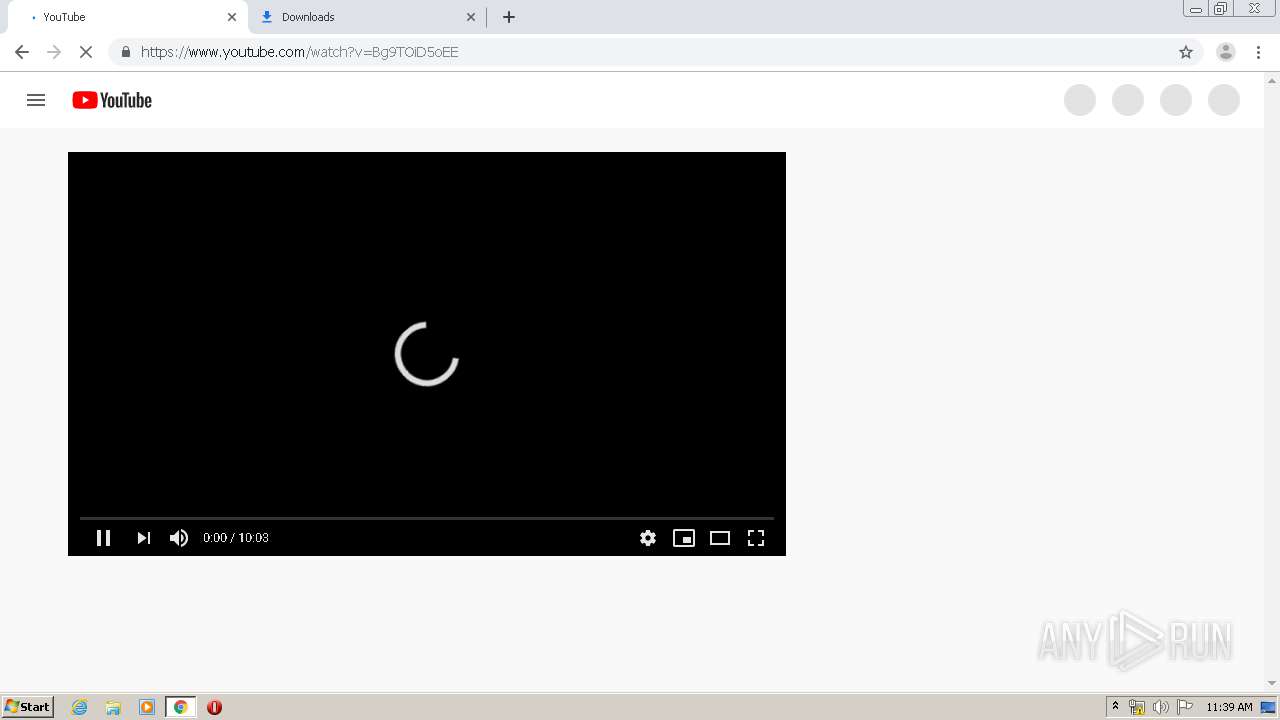This screenshot has width=1280, height=720.
Task: Enter full screen video
Action: [x=756, y=538]
